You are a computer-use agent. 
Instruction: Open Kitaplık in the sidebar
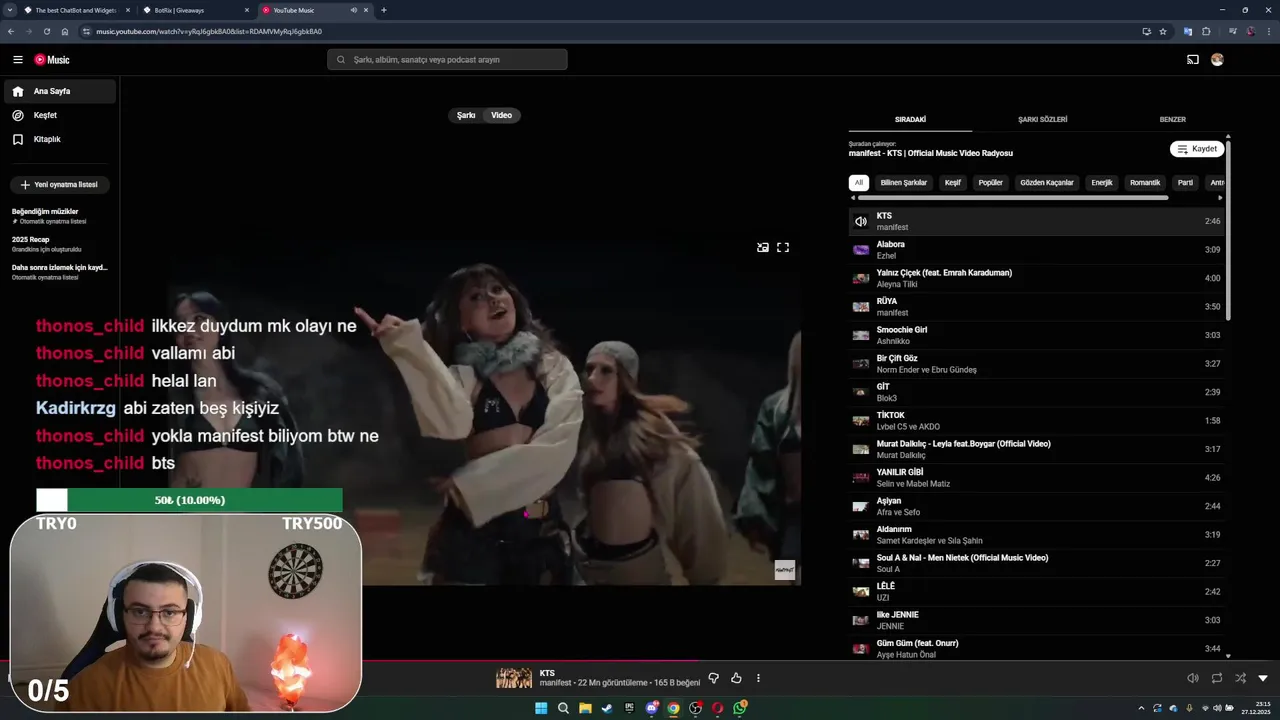point(60,139)
